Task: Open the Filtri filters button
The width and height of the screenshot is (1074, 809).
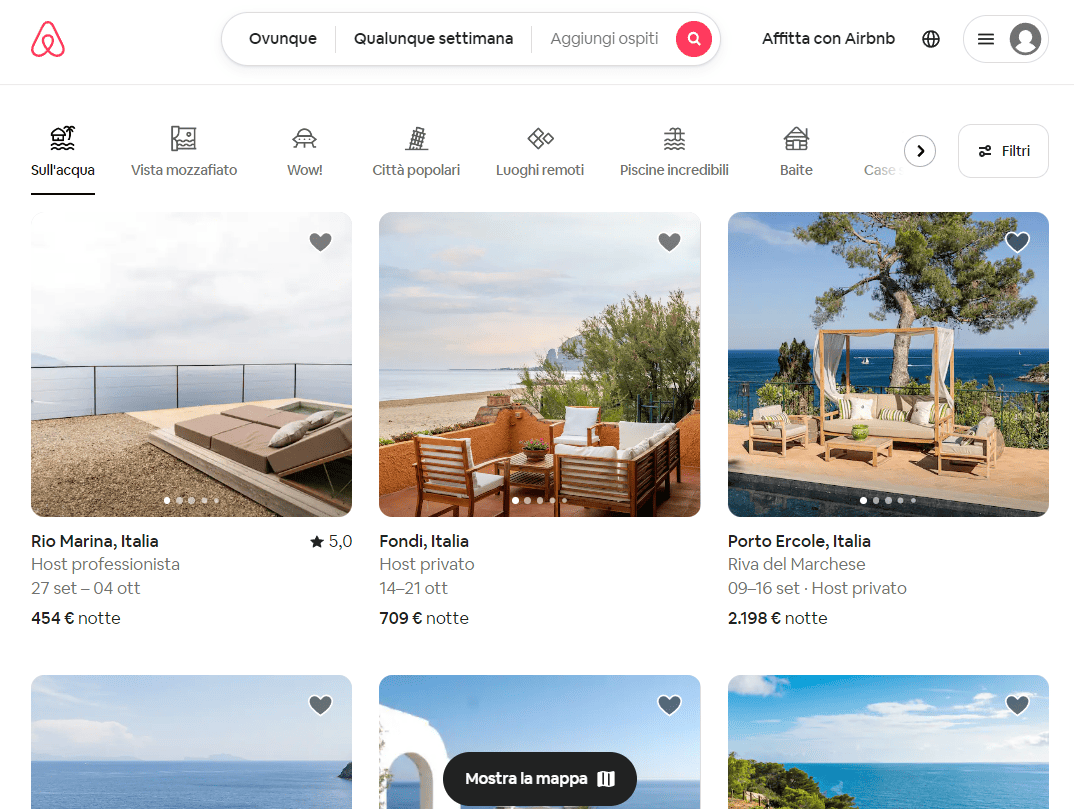Action: (x=1003, y=151)
